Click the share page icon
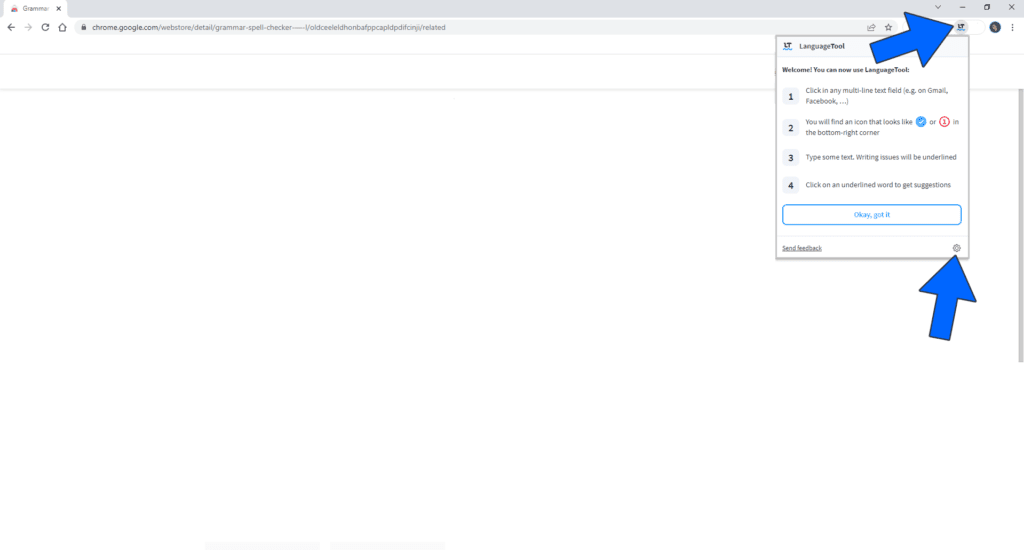 pyautogui.click(x=871, y=27)
